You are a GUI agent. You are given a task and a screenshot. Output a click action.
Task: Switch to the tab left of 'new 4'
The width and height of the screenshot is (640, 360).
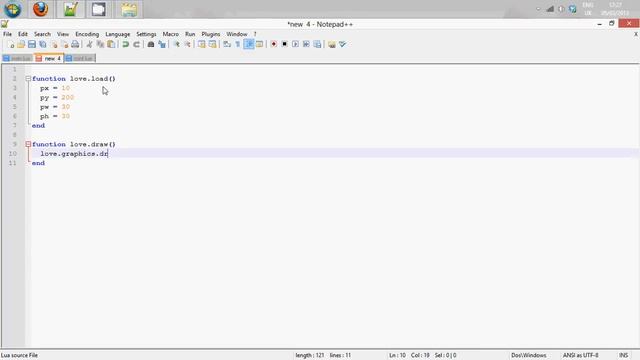pyautogui.click(x=18, y=58)
